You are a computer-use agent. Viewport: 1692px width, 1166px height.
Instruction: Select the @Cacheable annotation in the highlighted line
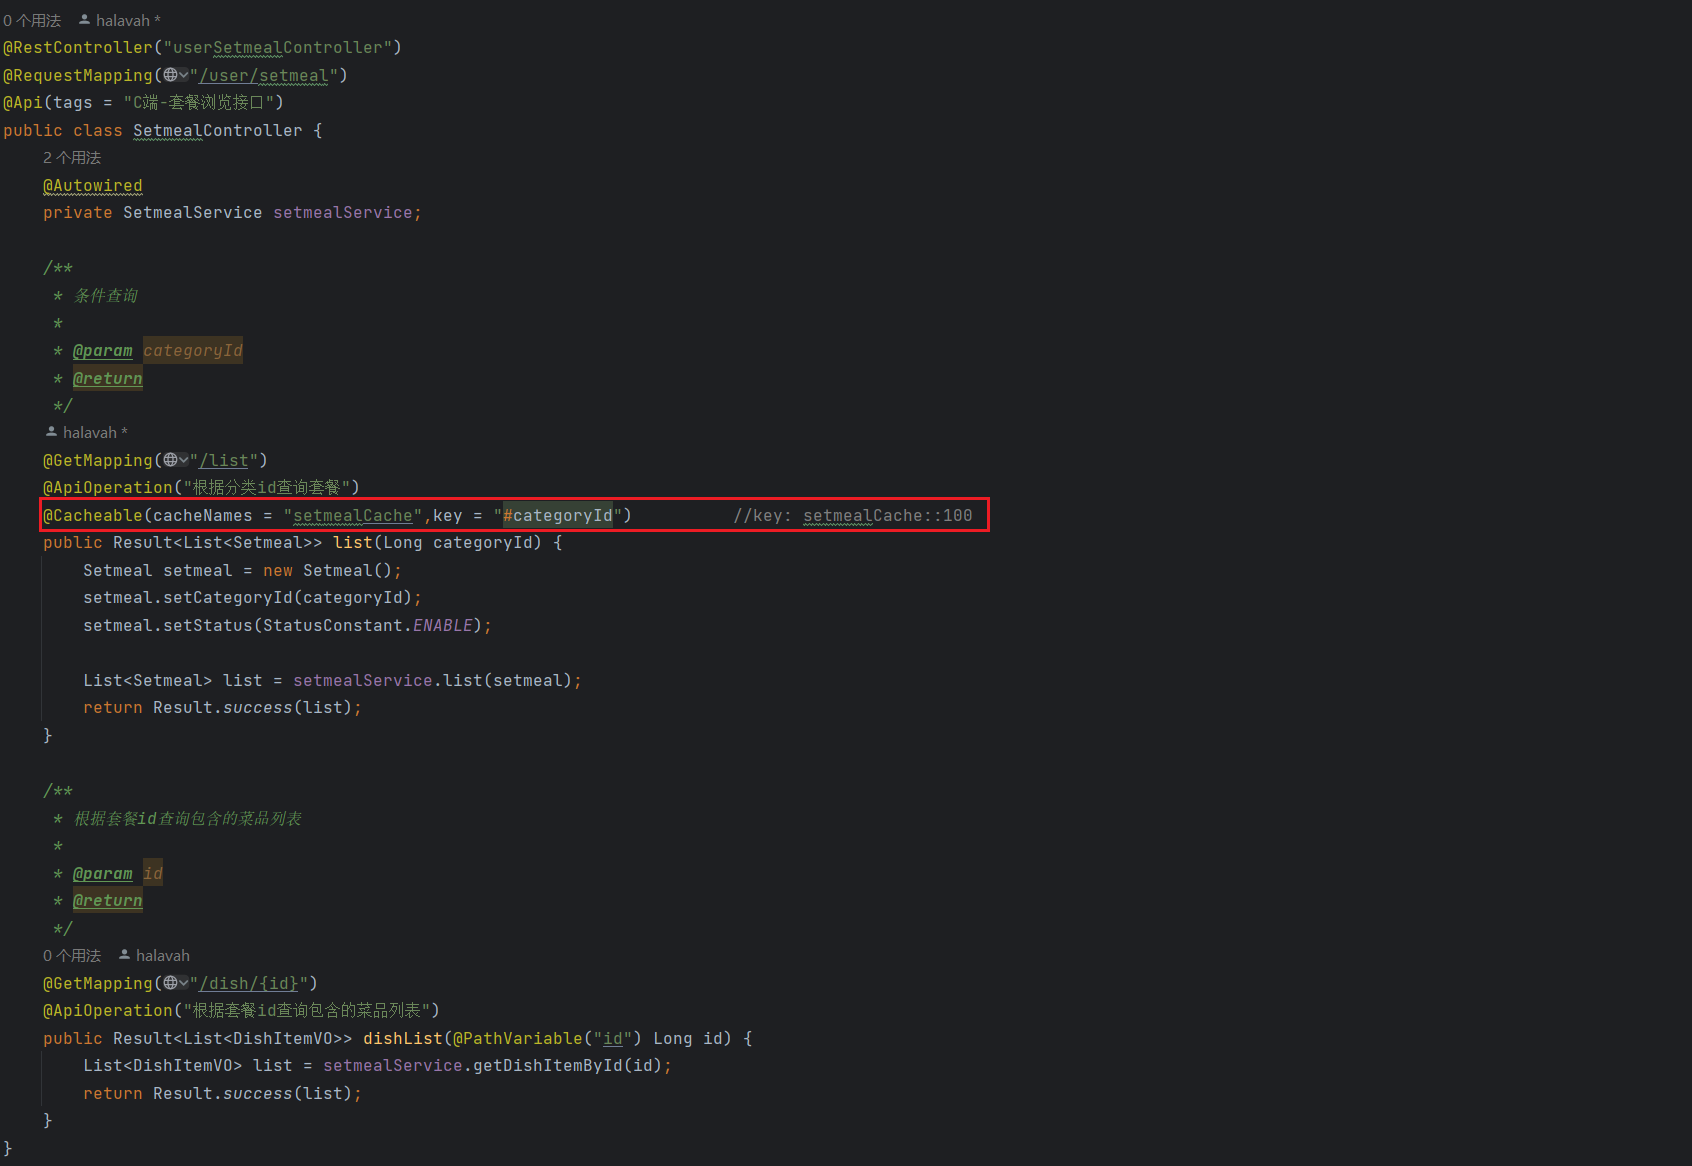pos(93,516)
